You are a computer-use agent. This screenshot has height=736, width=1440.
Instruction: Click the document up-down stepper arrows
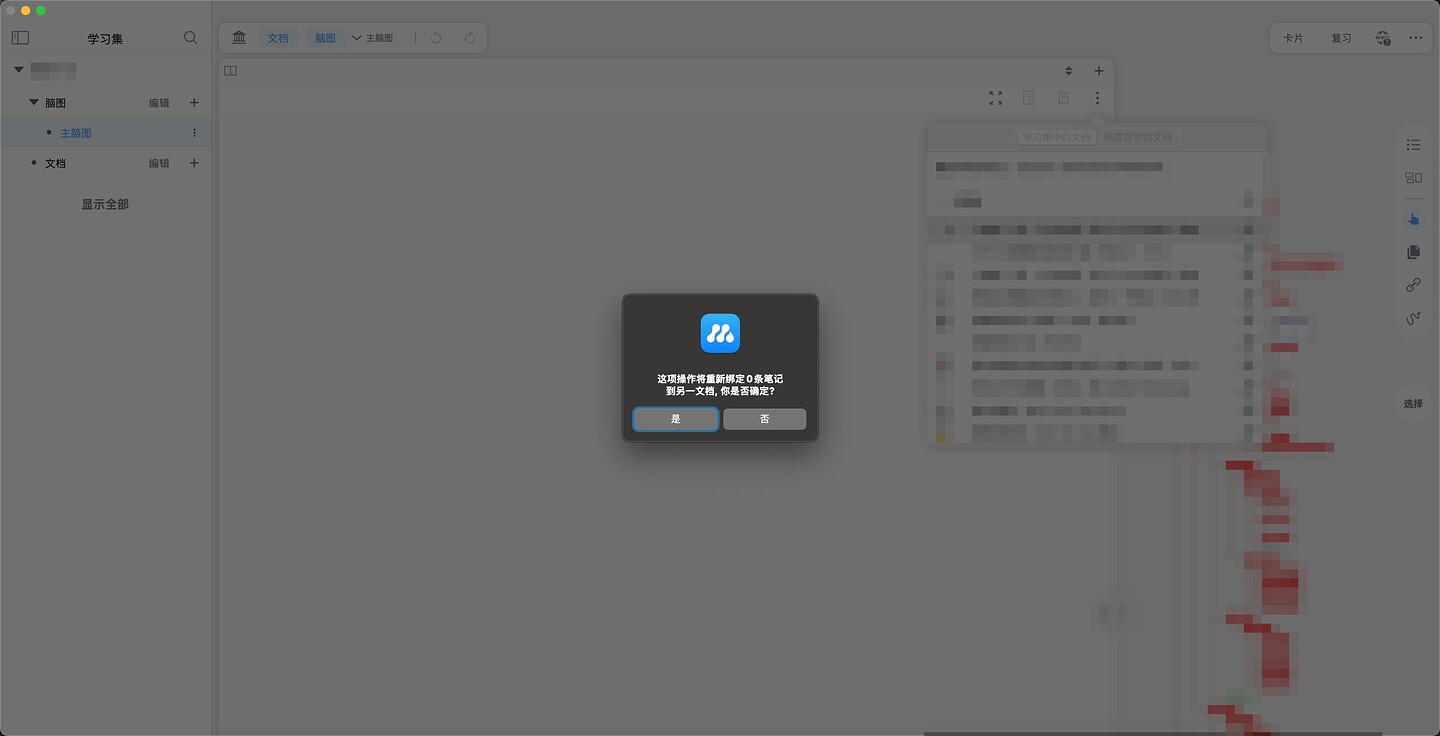click(x=1068, y=71)
